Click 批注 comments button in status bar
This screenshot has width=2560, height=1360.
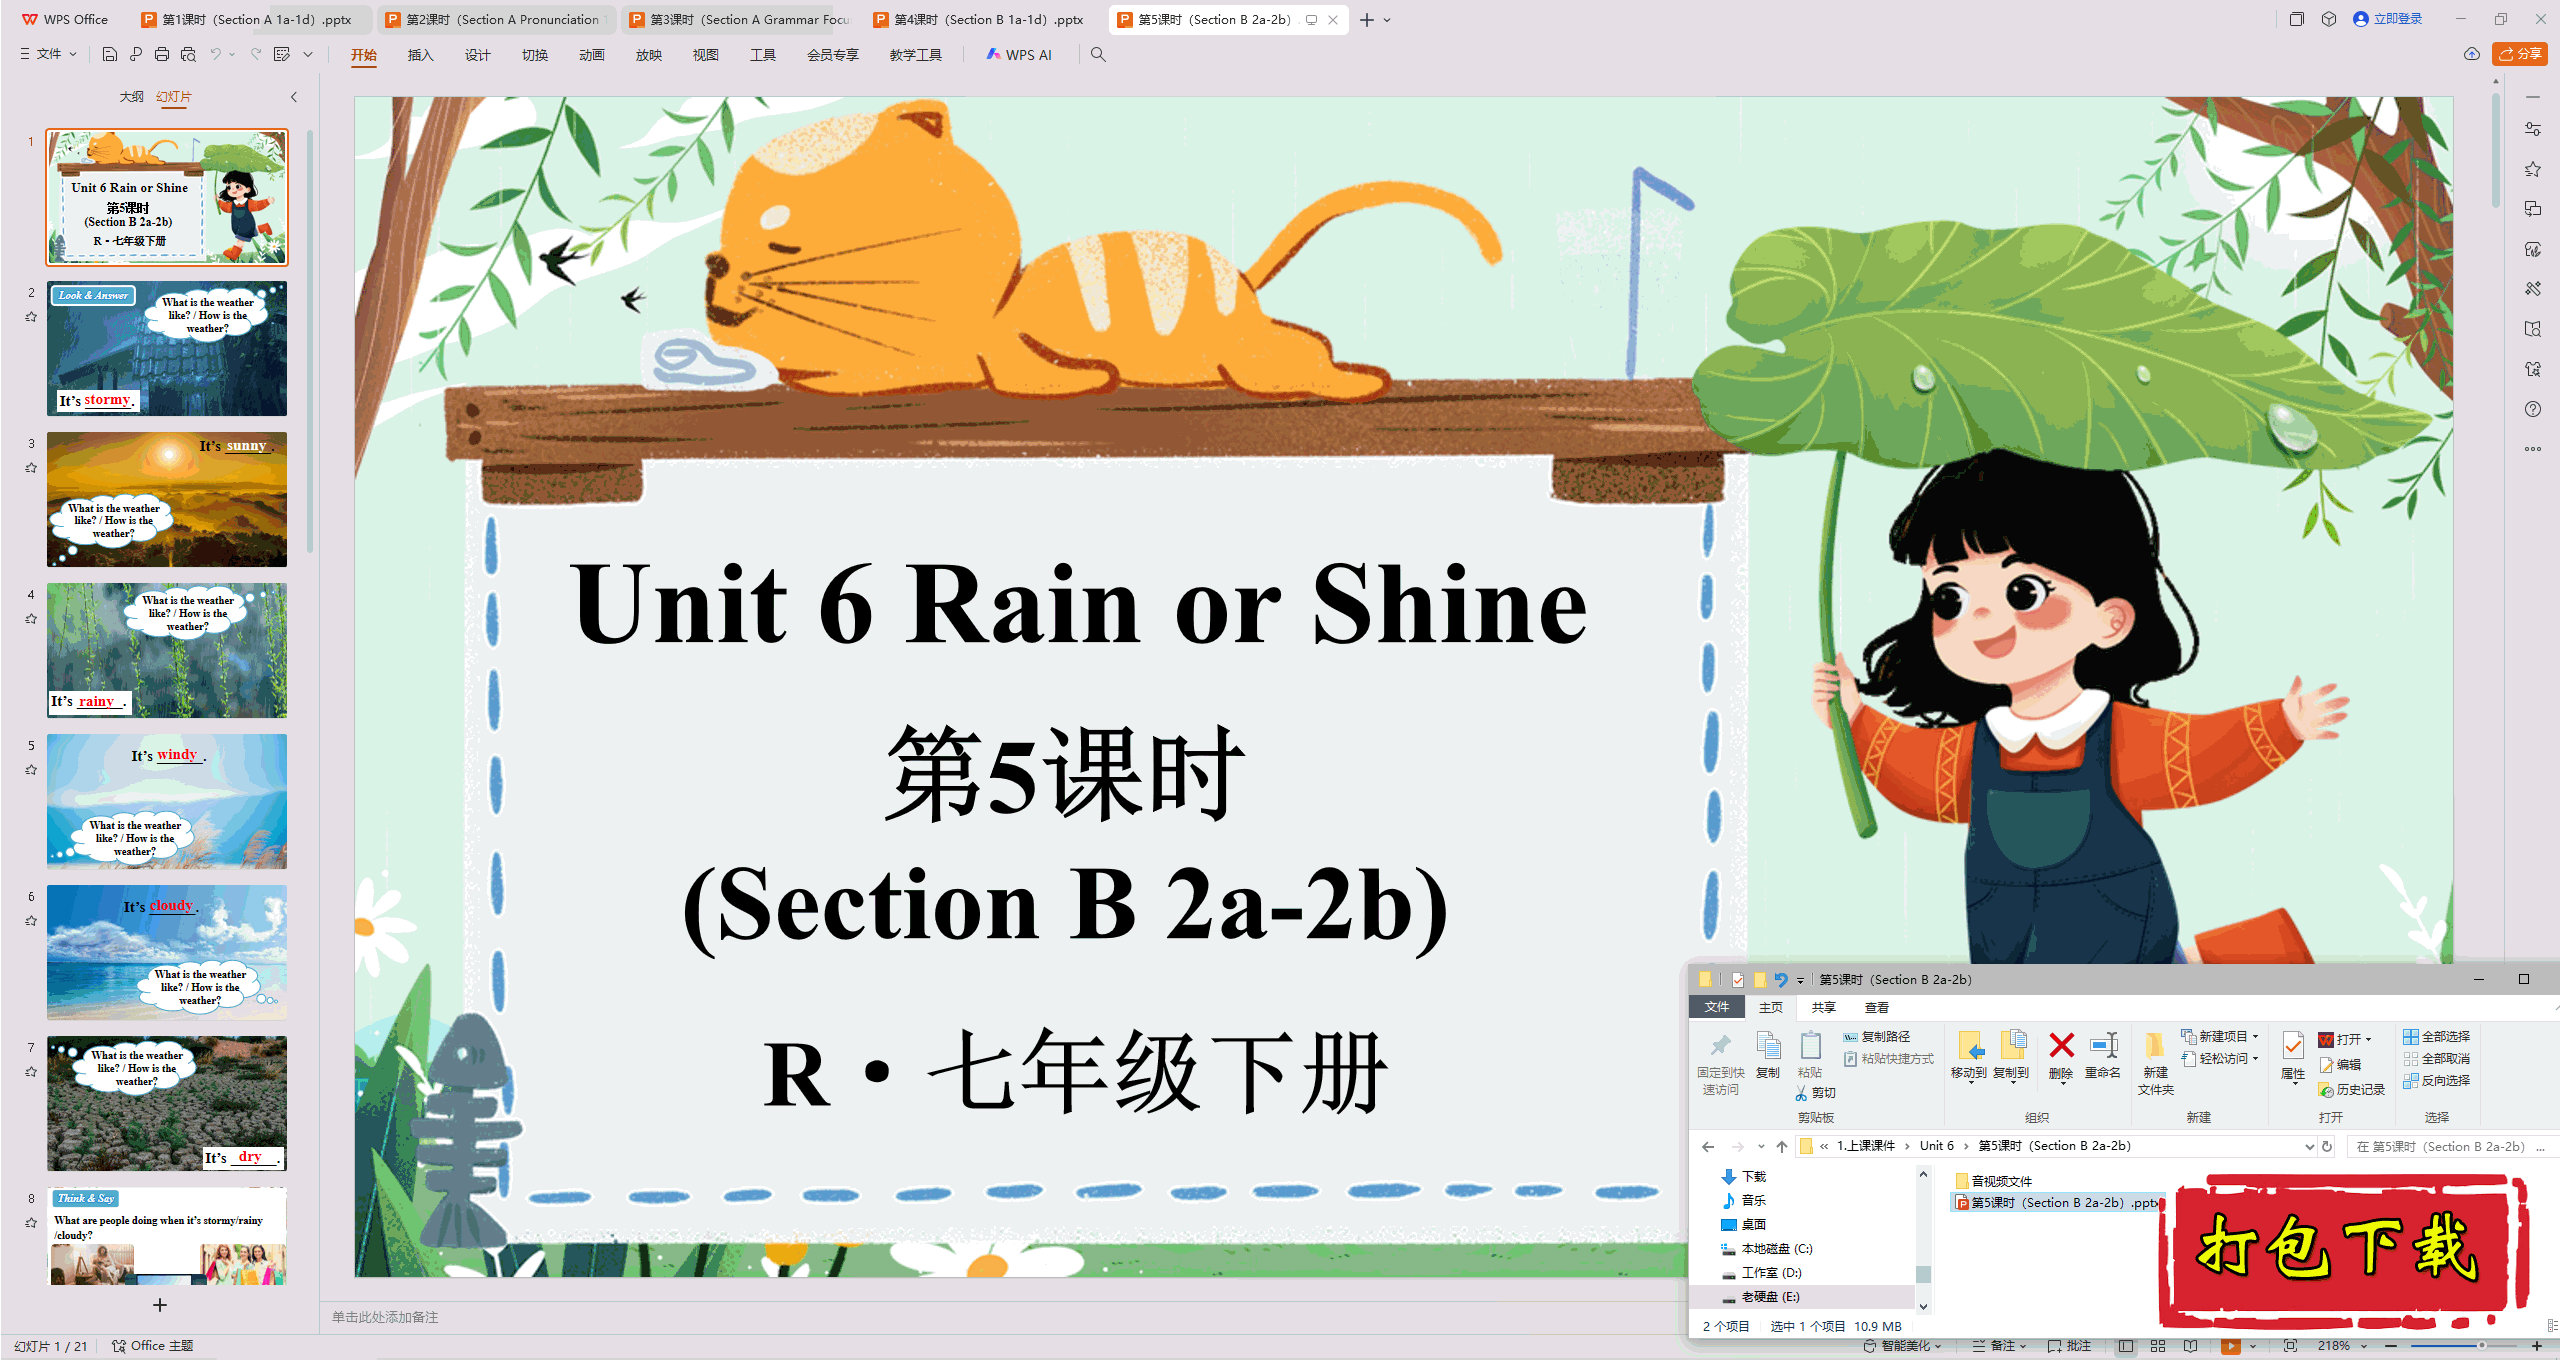click(x=2070, y=1346)
